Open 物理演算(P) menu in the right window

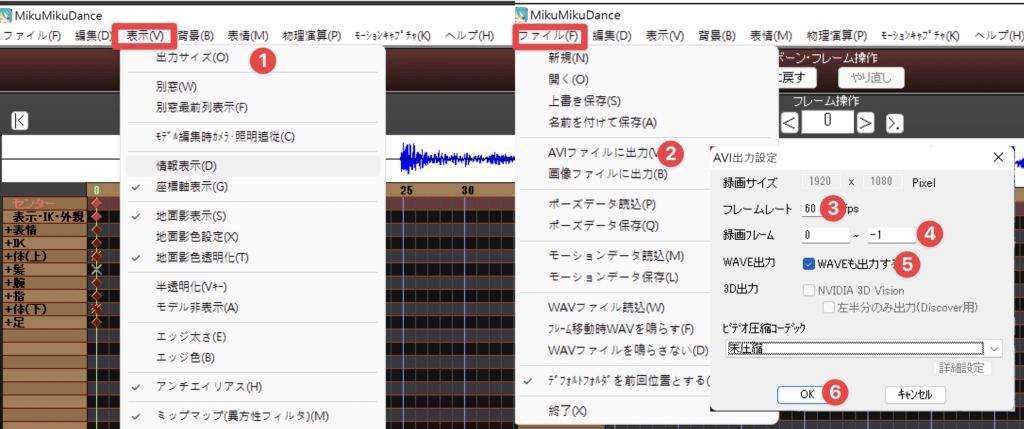pos(837,35)
